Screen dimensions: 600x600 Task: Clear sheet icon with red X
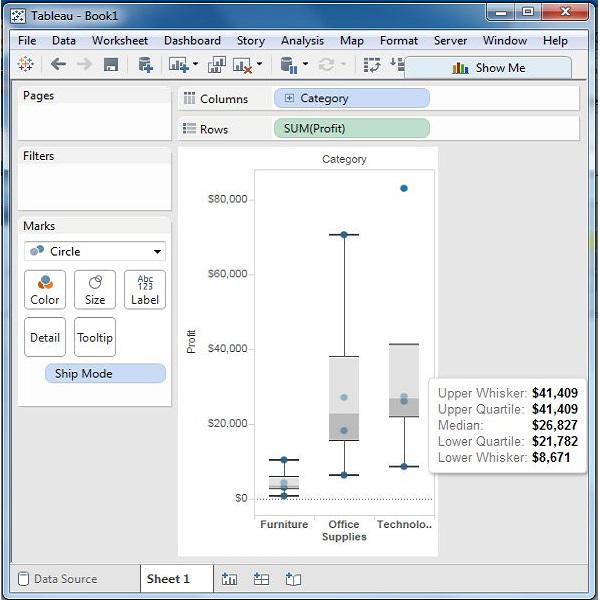tap(243, 65)
